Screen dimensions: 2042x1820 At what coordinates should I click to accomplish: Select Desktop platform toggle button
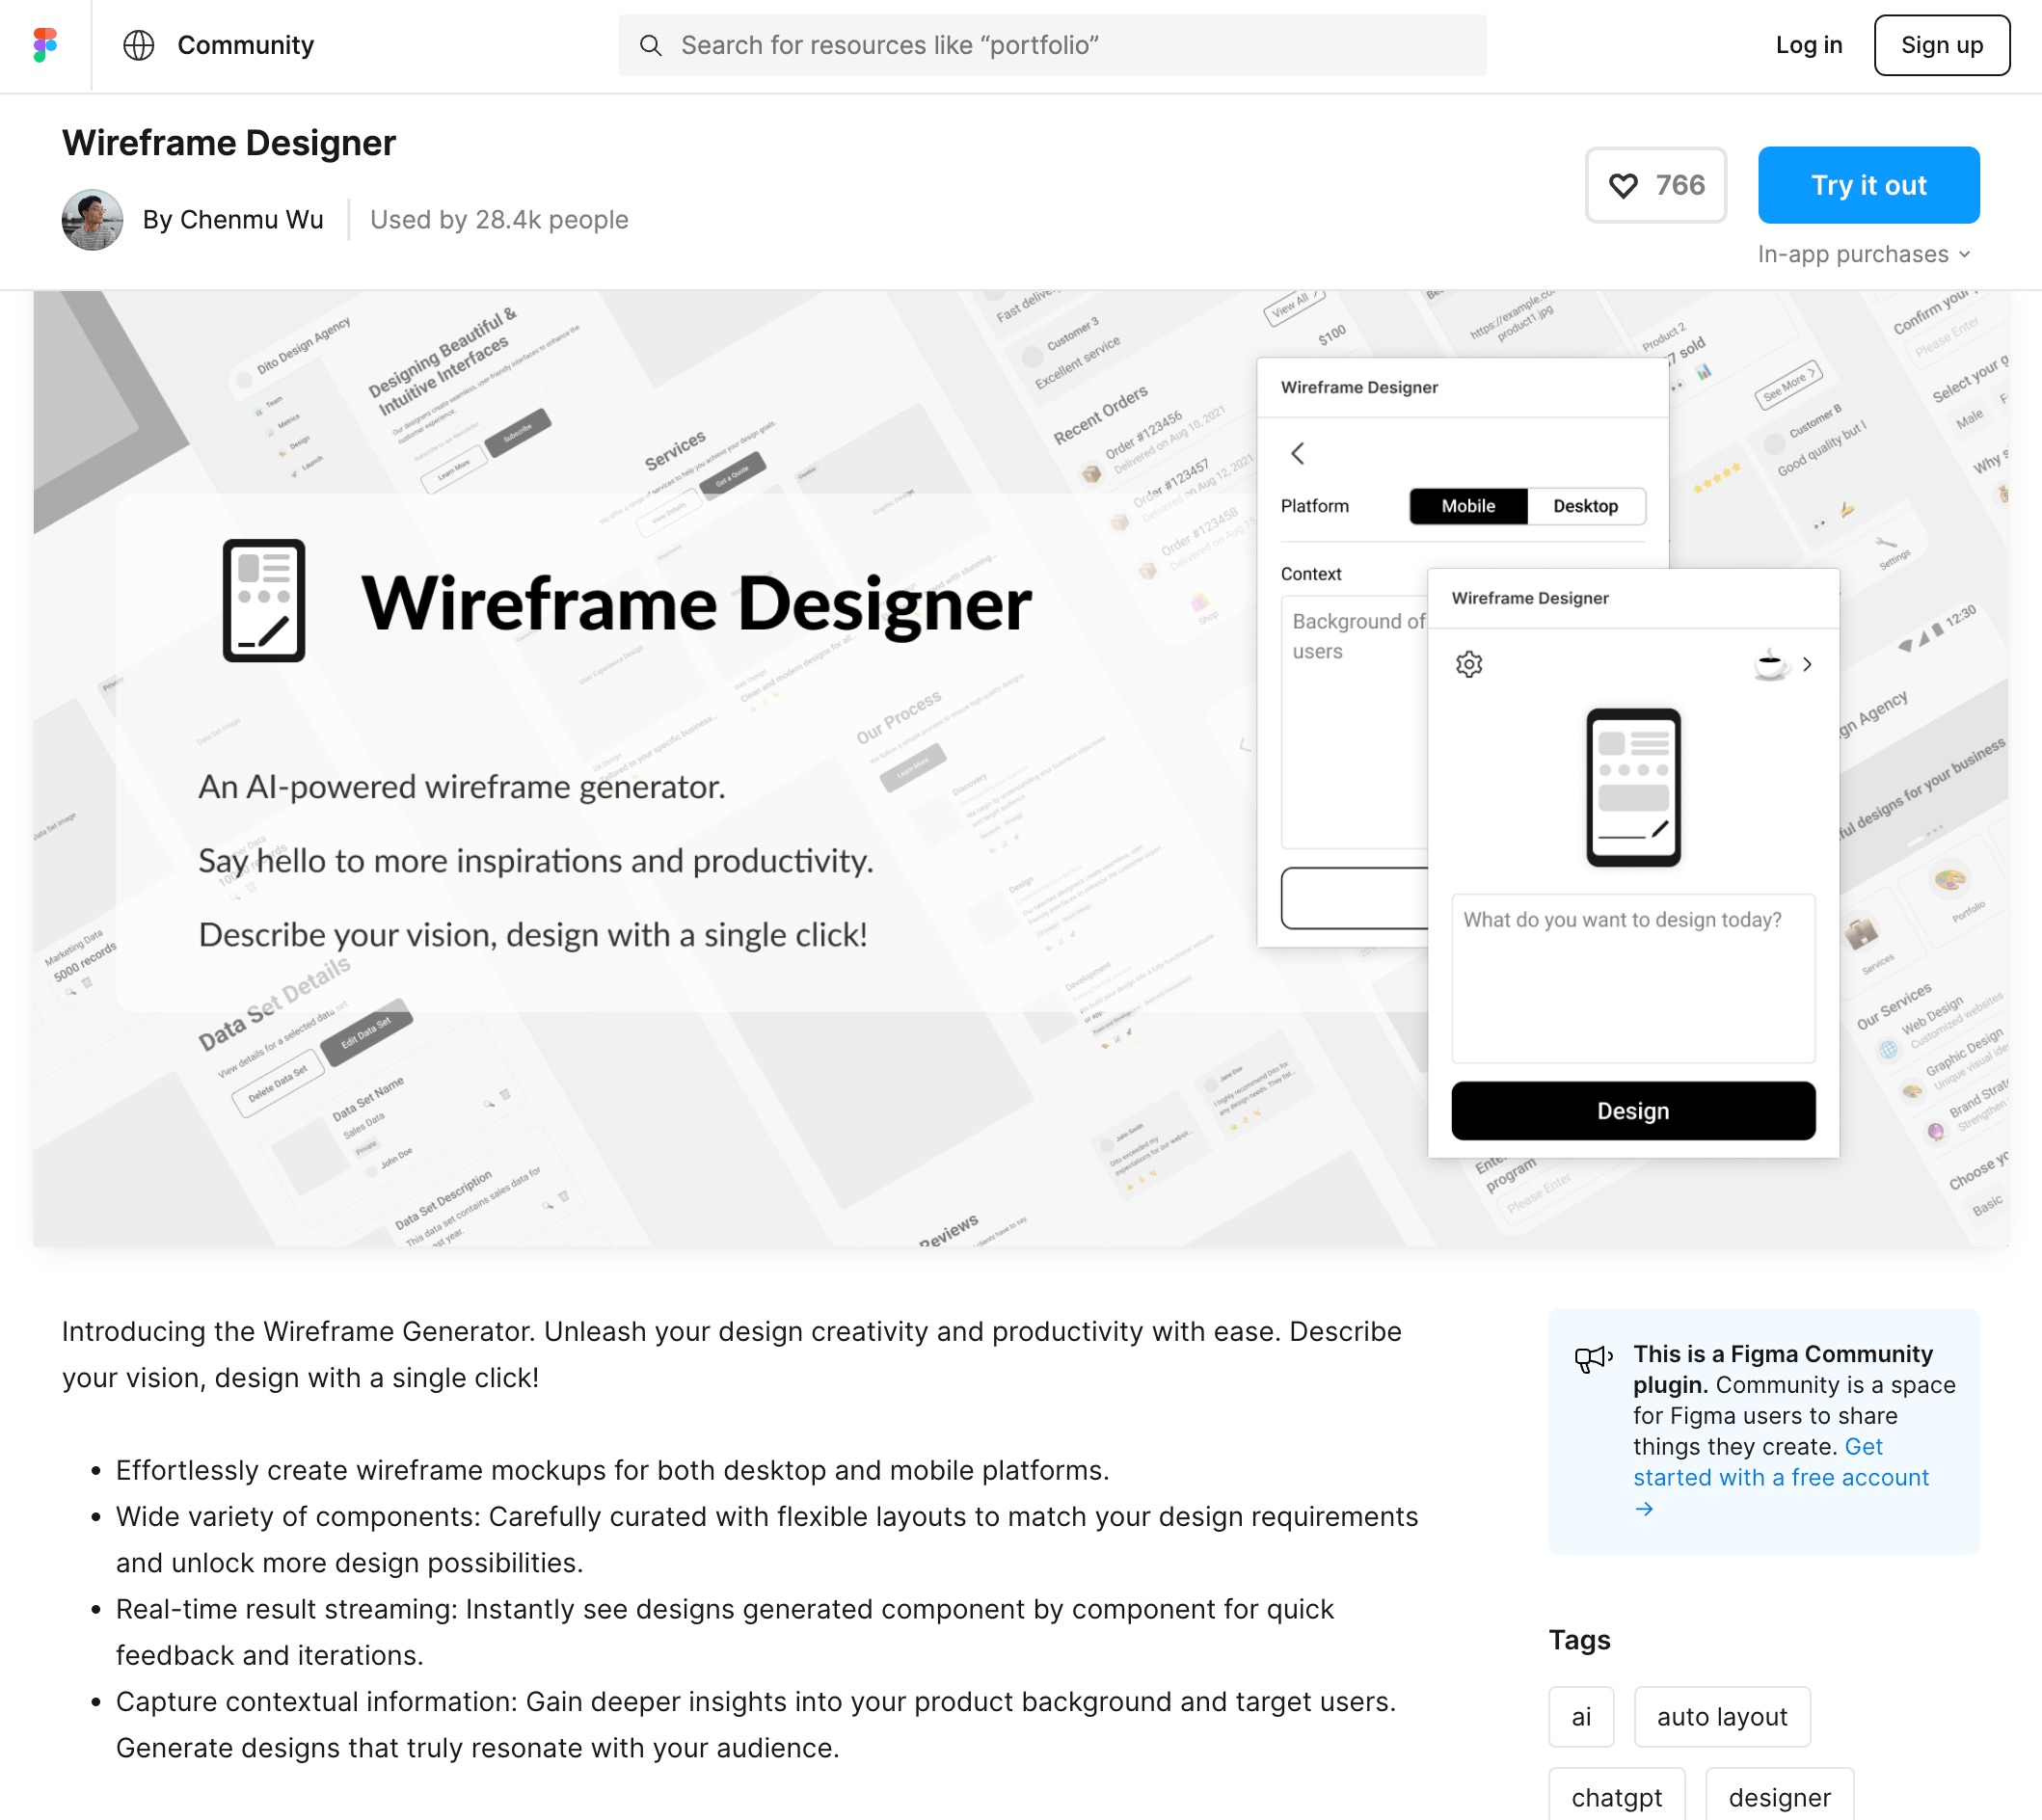(x=1583, y=504)
